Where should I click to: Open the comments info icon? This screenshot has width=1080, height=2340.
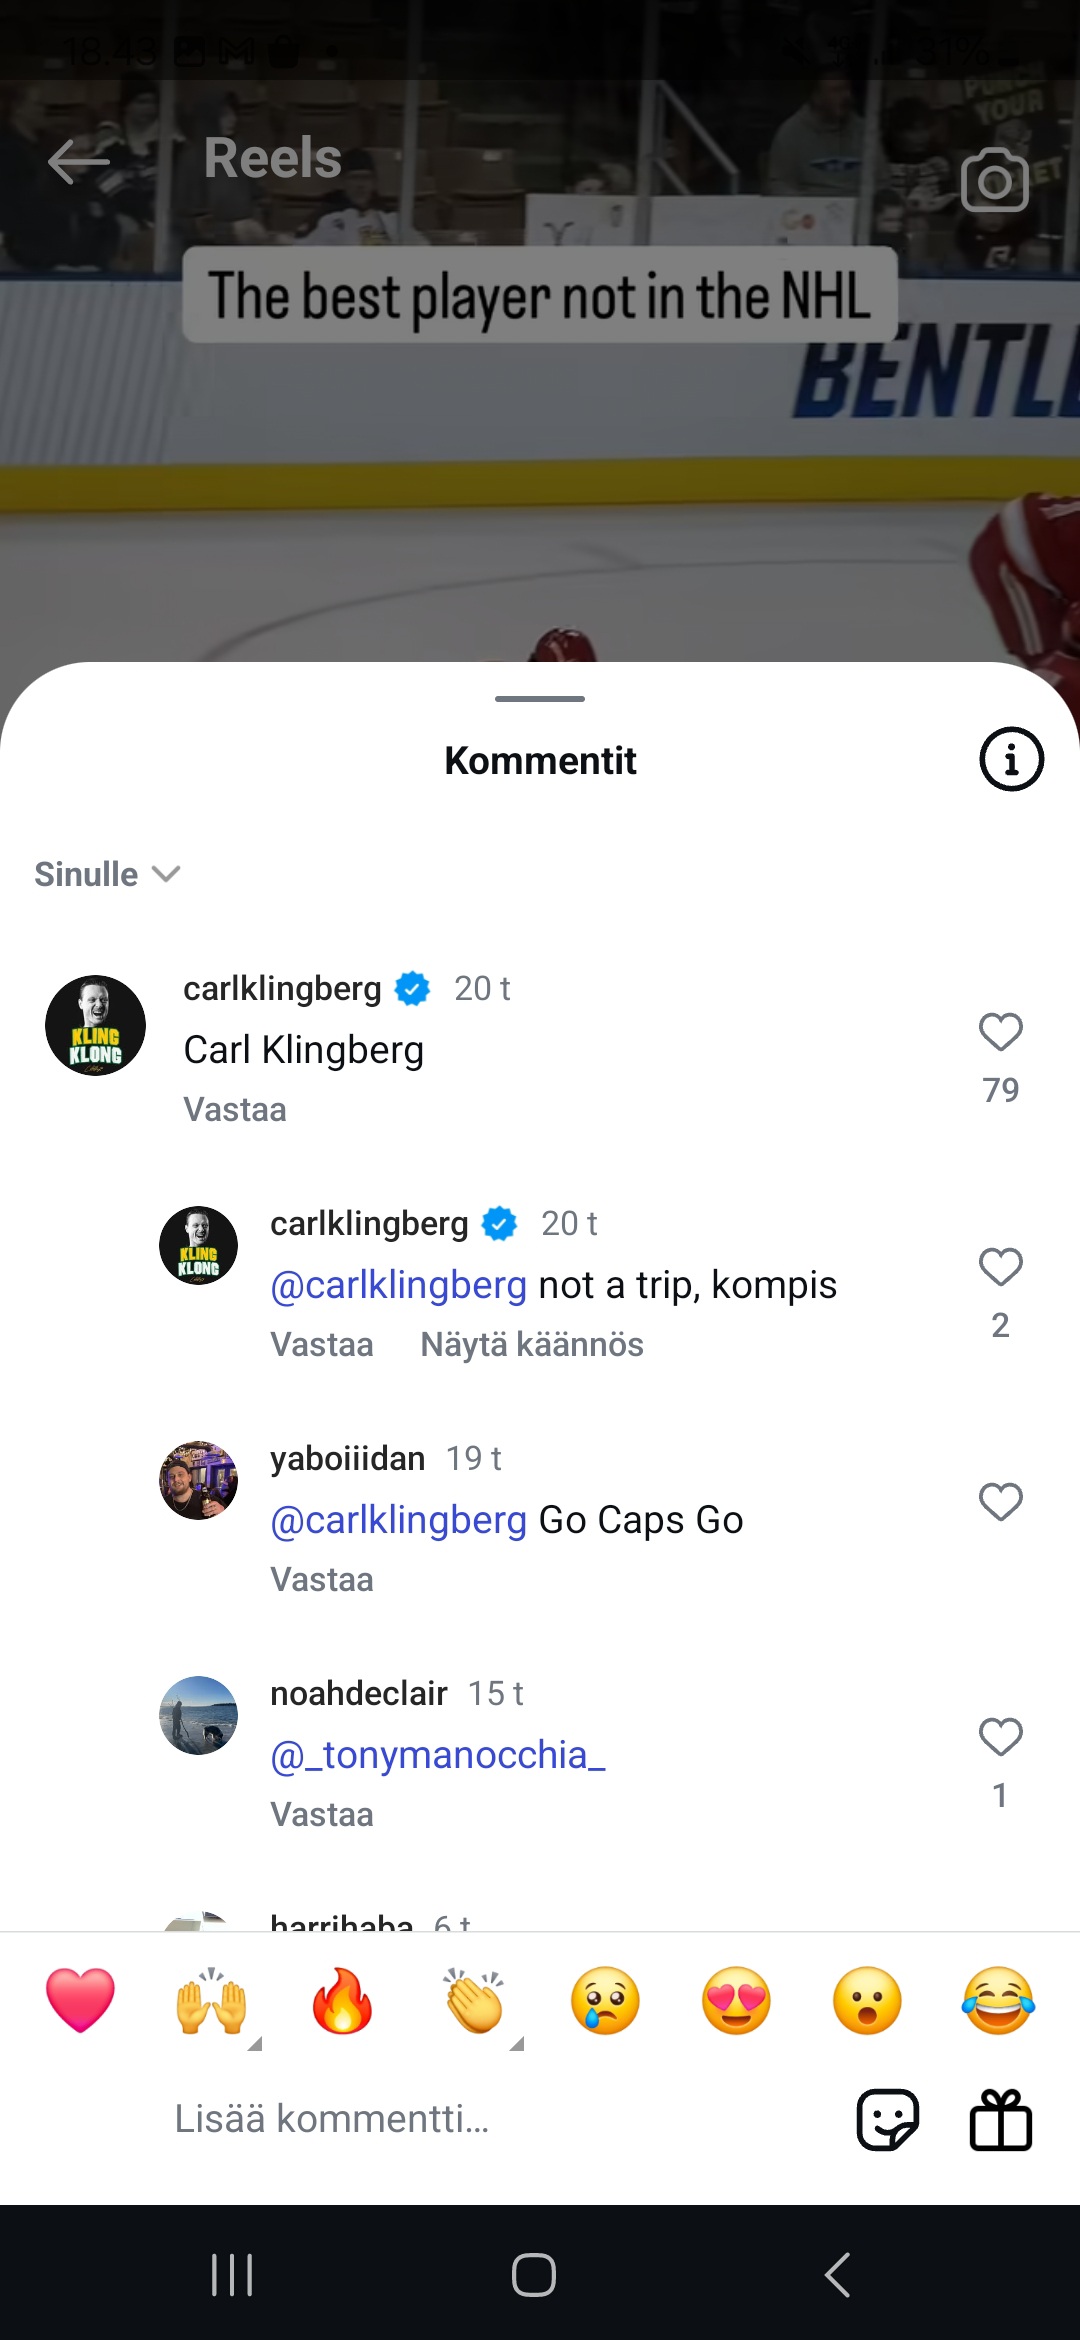pos(1011,759)
